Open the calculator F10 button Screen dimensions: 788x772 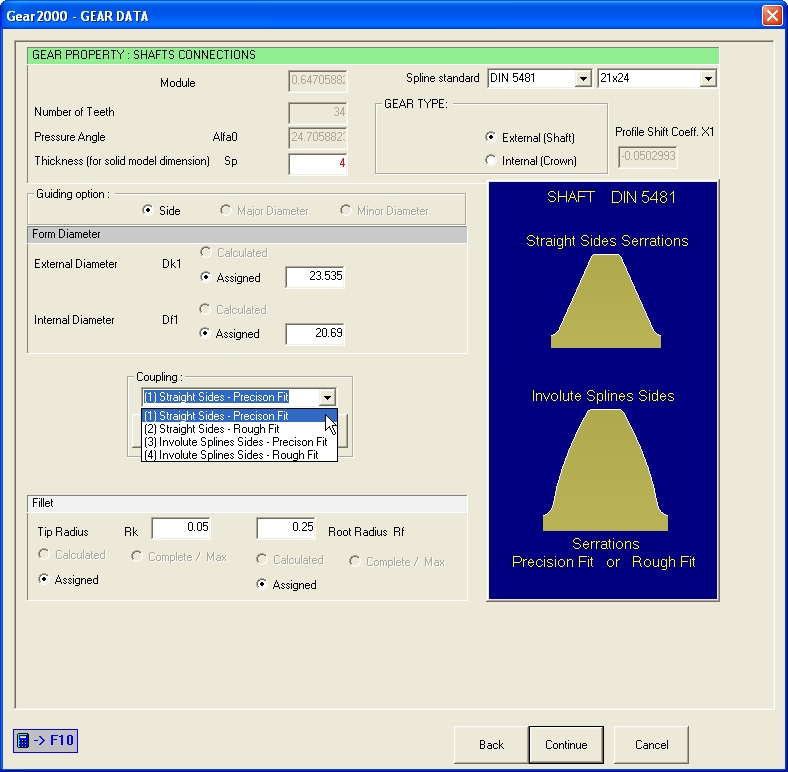point(45,740)
